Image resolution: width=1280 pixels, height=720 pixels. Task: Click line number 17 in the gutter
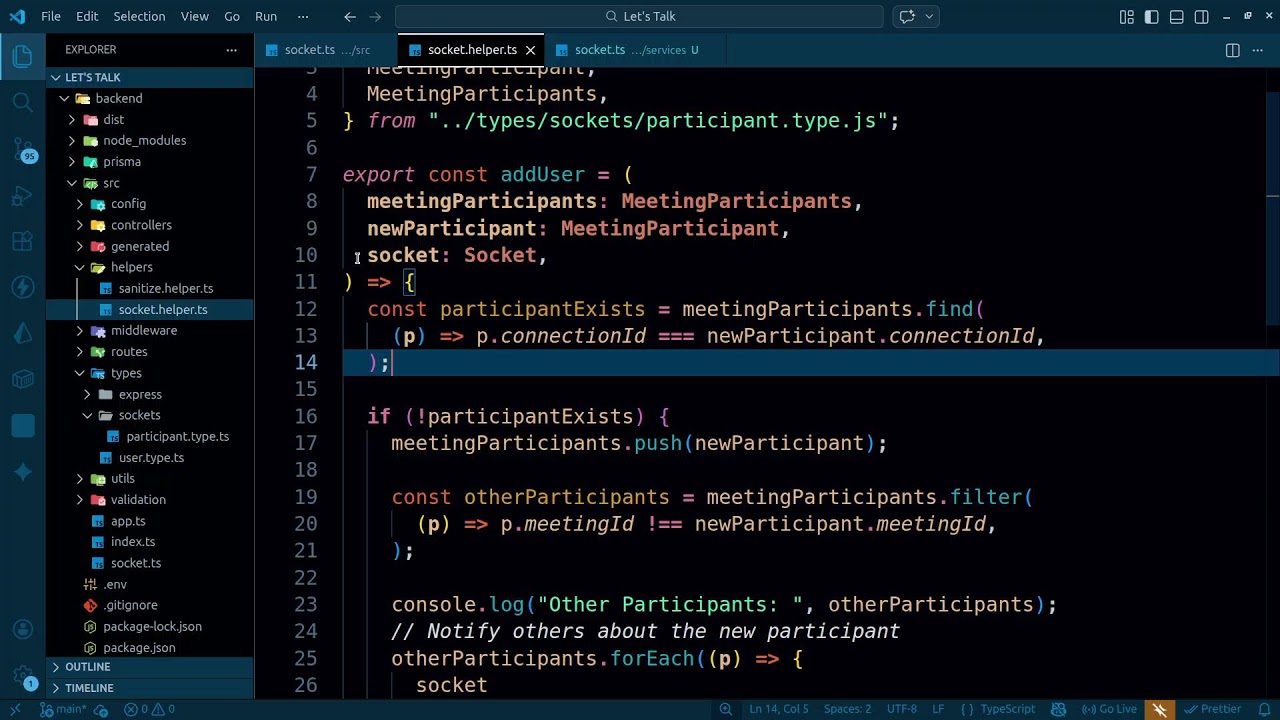click(x=306, y=443)
